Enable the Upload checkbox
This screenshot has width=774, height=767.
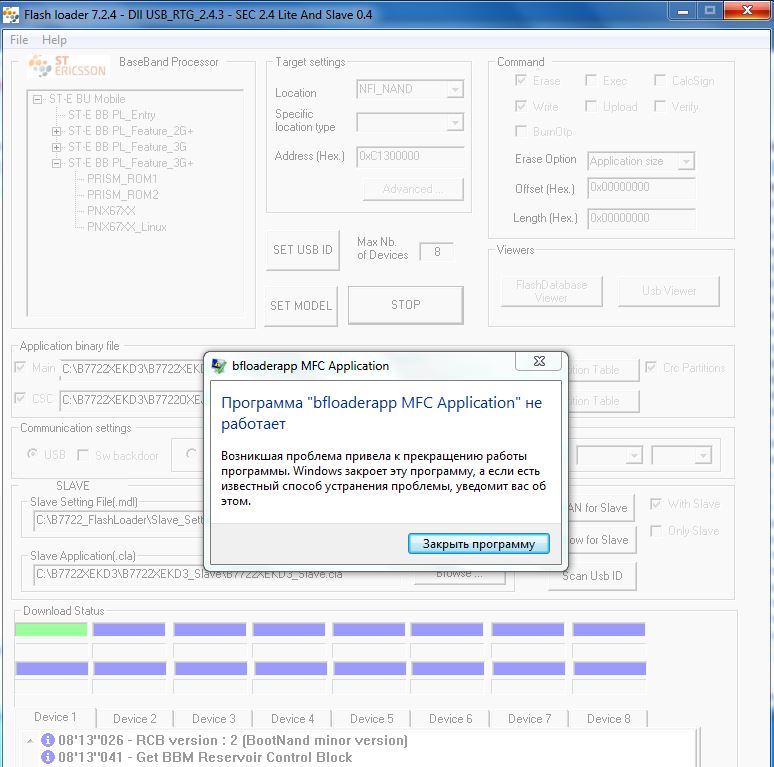click(590, 106)
